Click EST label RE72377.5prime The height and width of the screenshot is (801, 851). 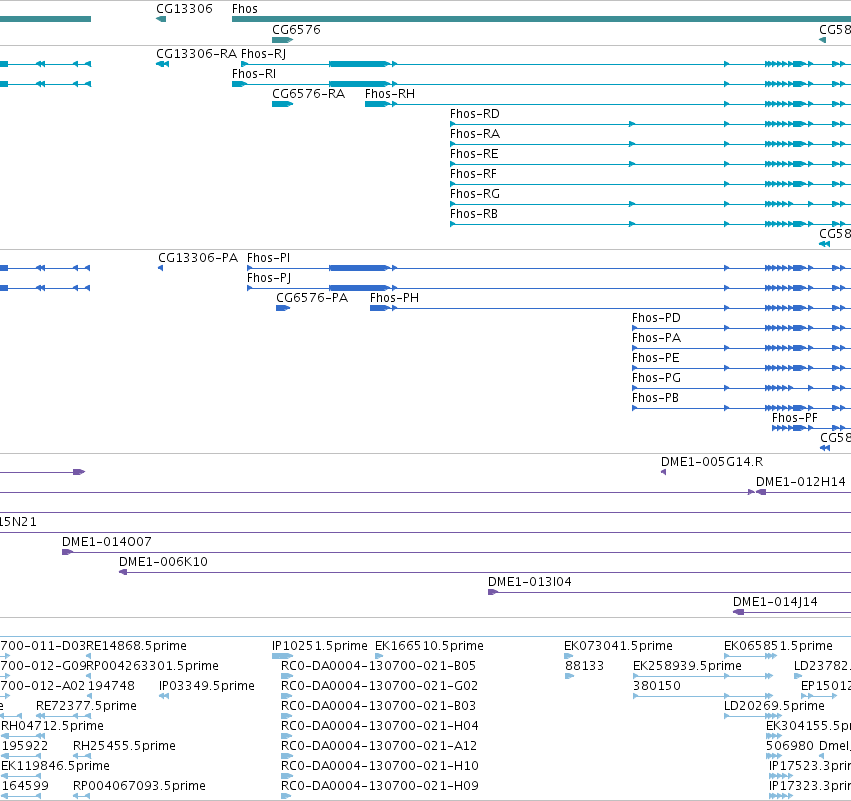(86, 707)
